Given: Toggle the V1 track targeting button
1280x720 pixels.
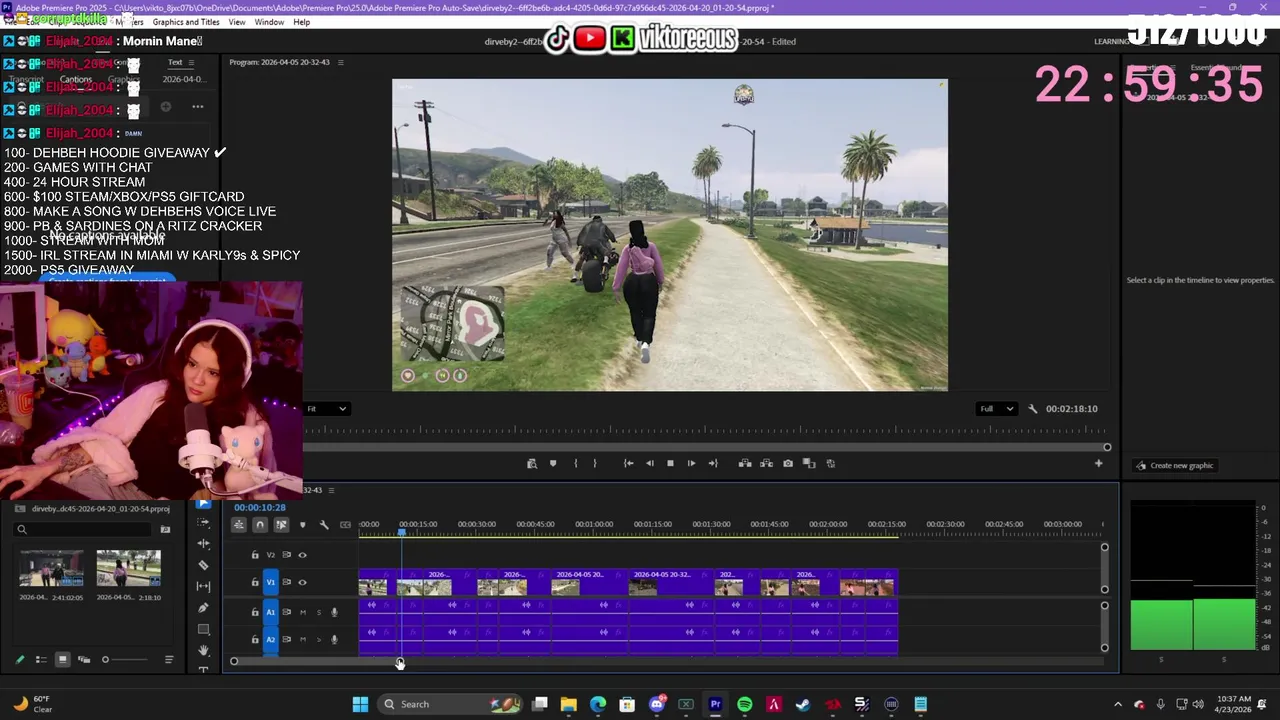Looking at the screenshot, I should click(x=270, y=582).
